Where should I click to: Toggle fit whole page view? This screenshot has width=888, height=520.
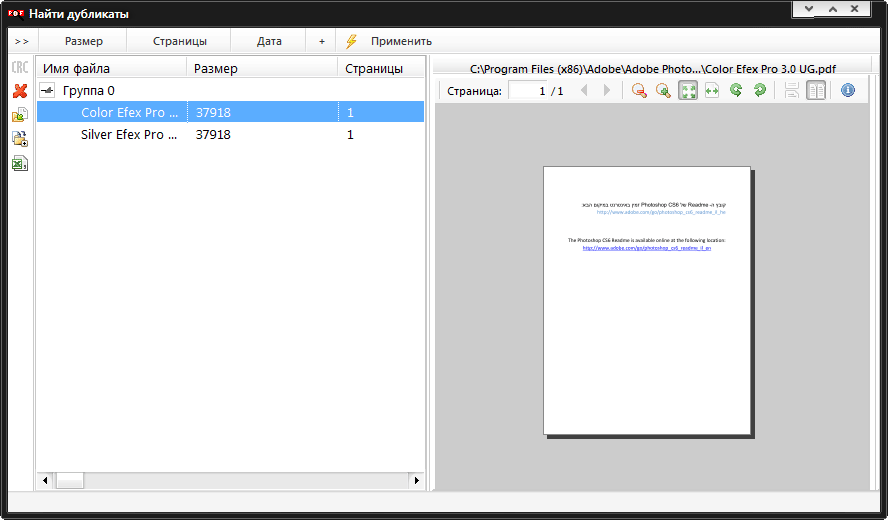pos(688,91)
